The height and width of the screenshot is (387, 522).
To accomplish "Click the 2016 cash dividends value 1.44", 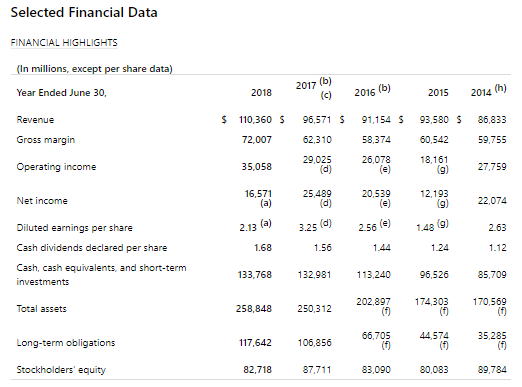I will pos(382,248).
